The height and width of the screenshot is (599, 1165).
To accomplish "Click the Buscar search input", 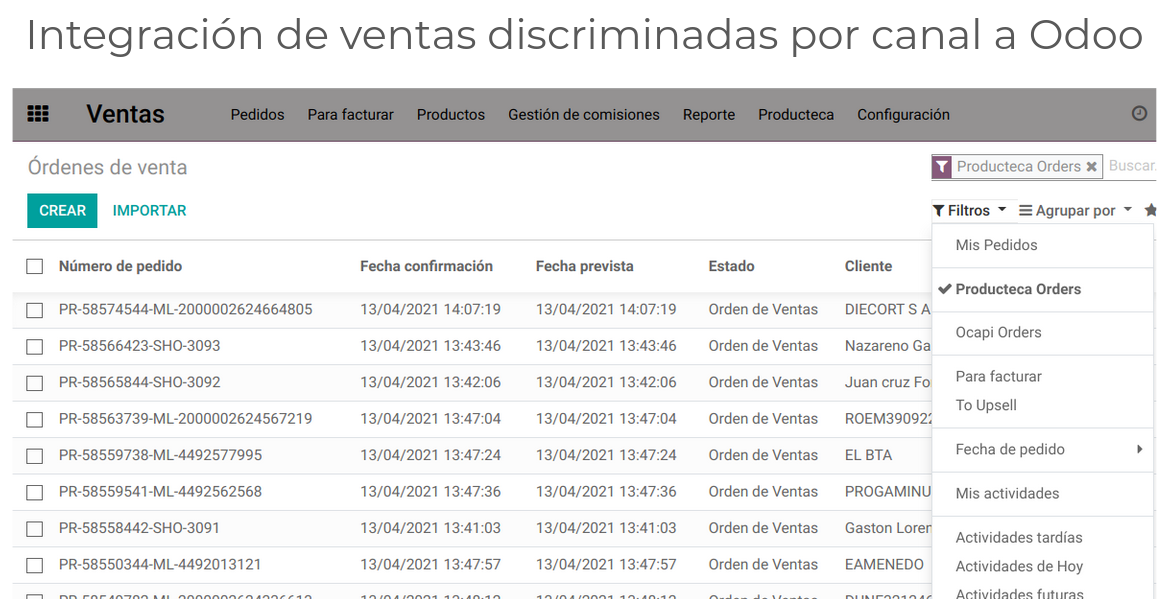I will 1132,166.
